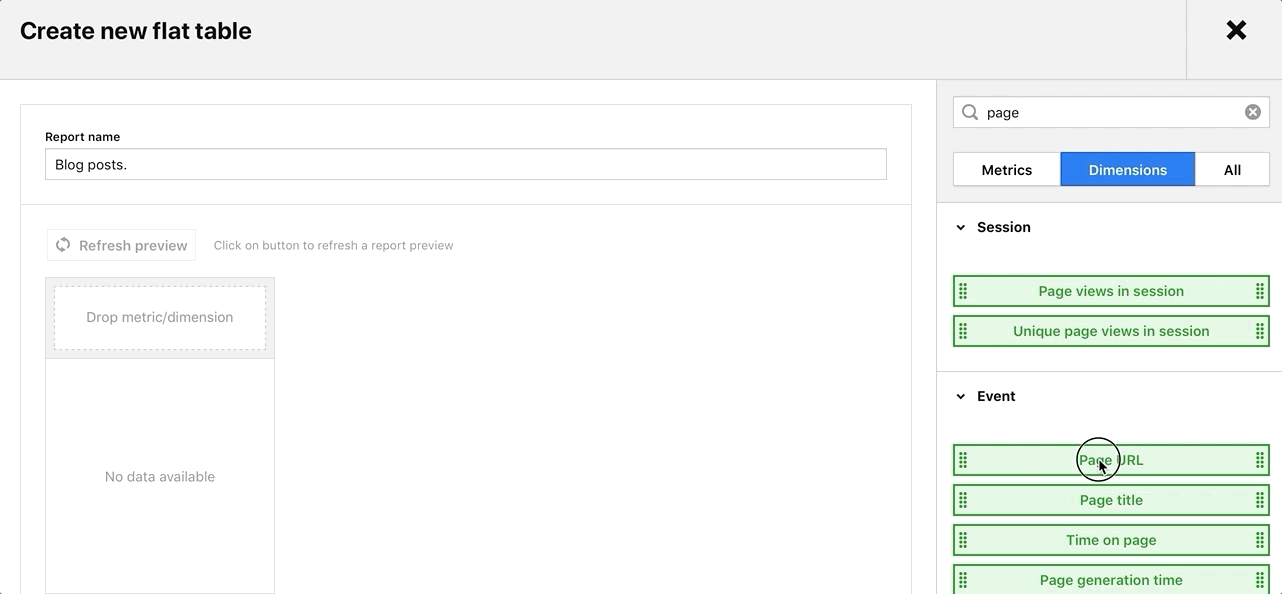The width and height of the screenshot is (1282, 594).
Task: Grab left drag handle of Page title
Action: click(963, 500)
